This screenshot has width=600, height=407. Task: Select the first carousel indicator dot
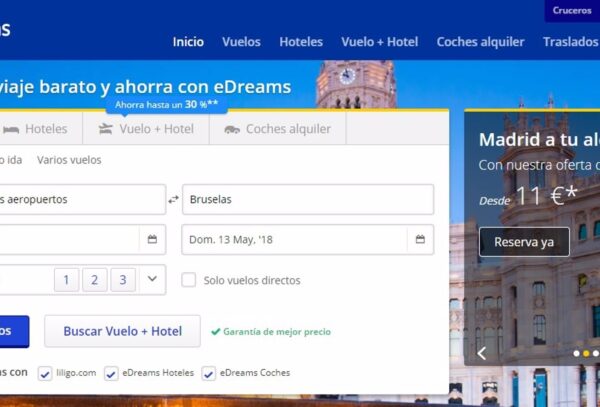pyautogui.click(x=576, y=353)
